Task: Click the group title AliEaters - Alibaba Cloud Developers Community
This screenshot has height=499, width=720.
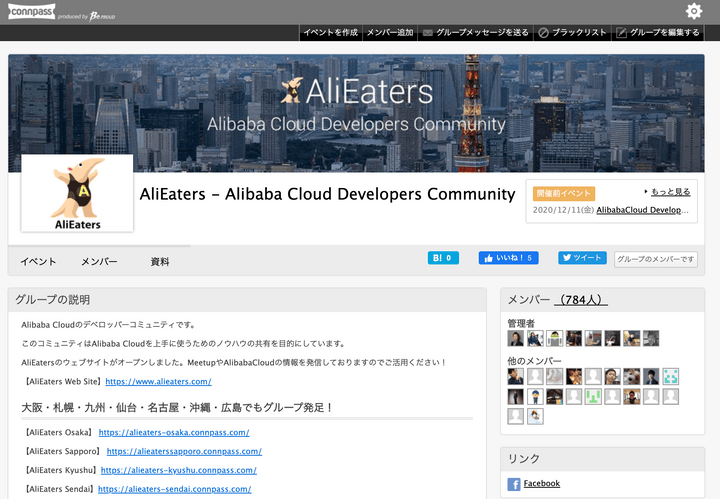Action: click(327, 194)
